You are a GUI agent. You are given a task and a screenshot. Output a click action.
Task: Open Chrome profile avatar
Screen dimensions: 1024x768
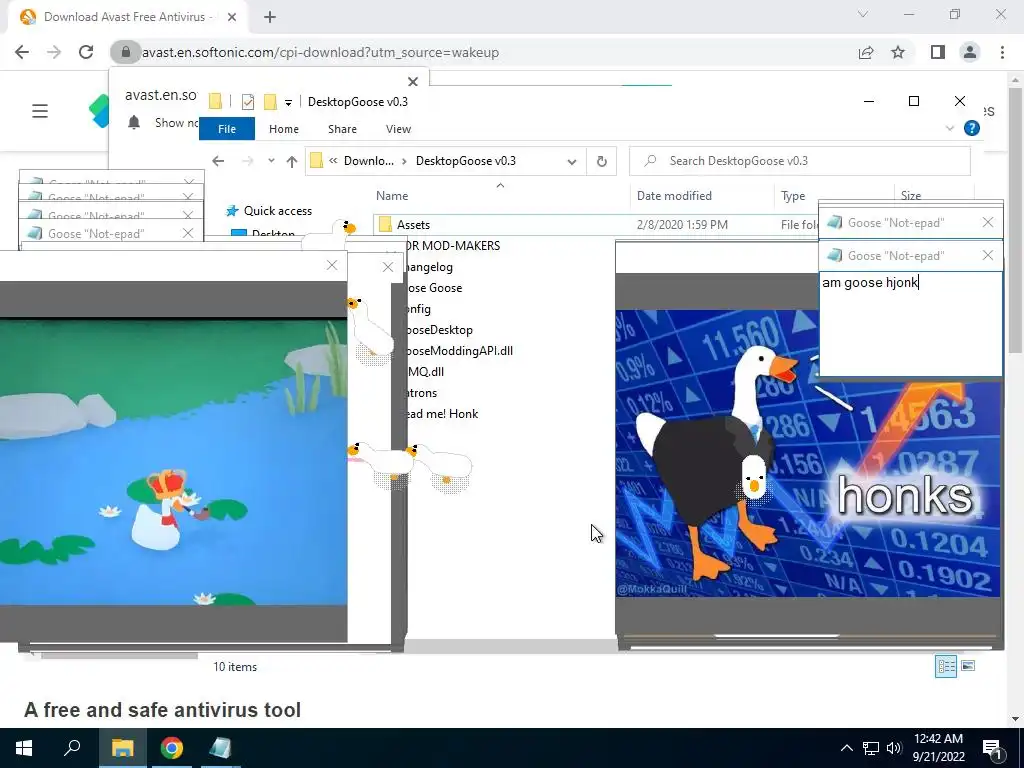click(970, 52)
